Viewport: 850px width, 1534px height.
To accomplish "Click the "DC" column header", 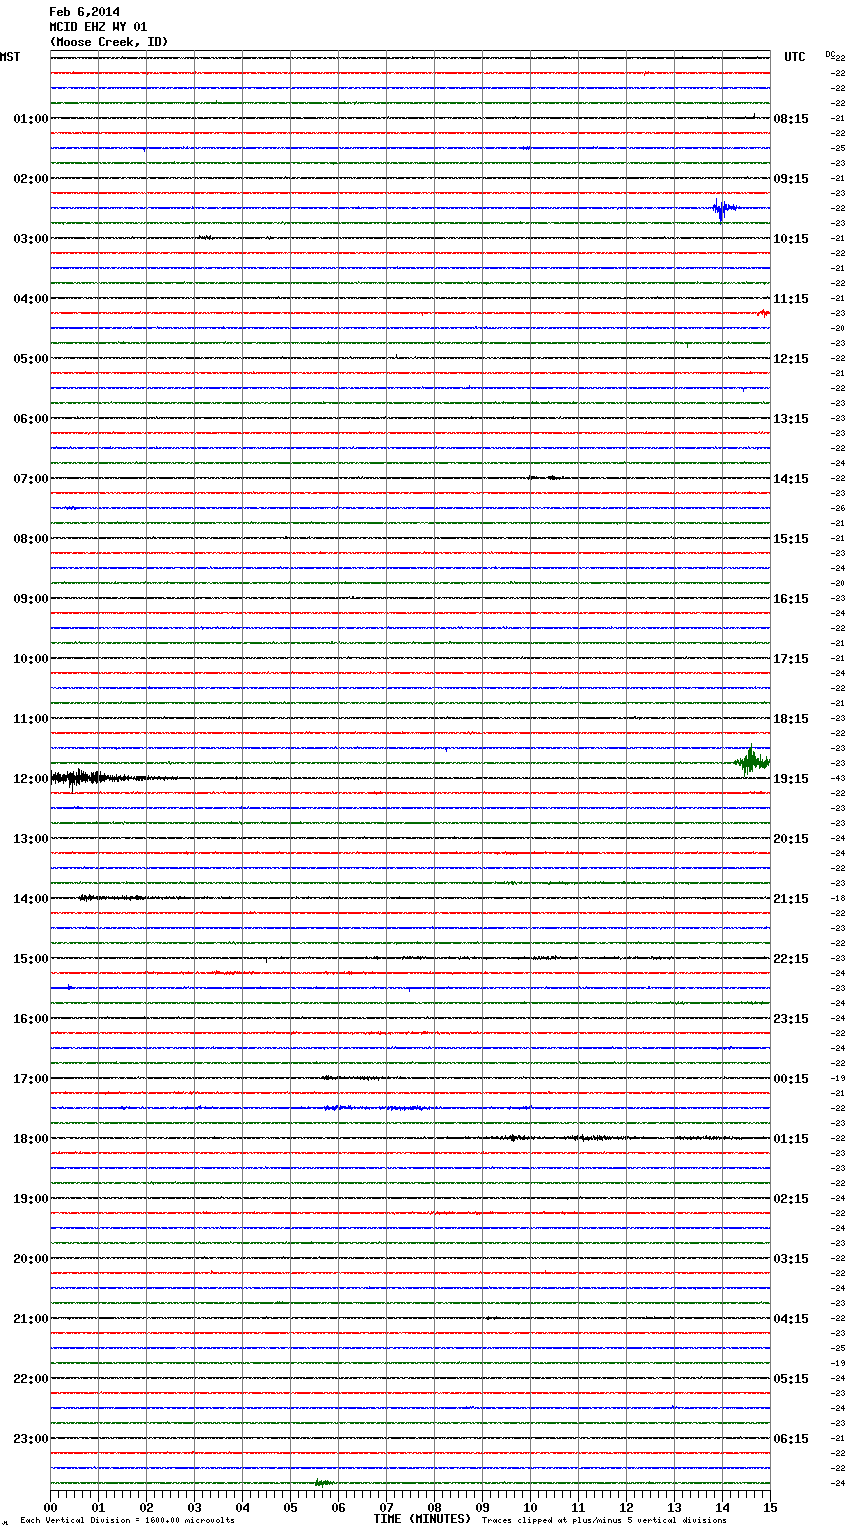I will 830,54.
